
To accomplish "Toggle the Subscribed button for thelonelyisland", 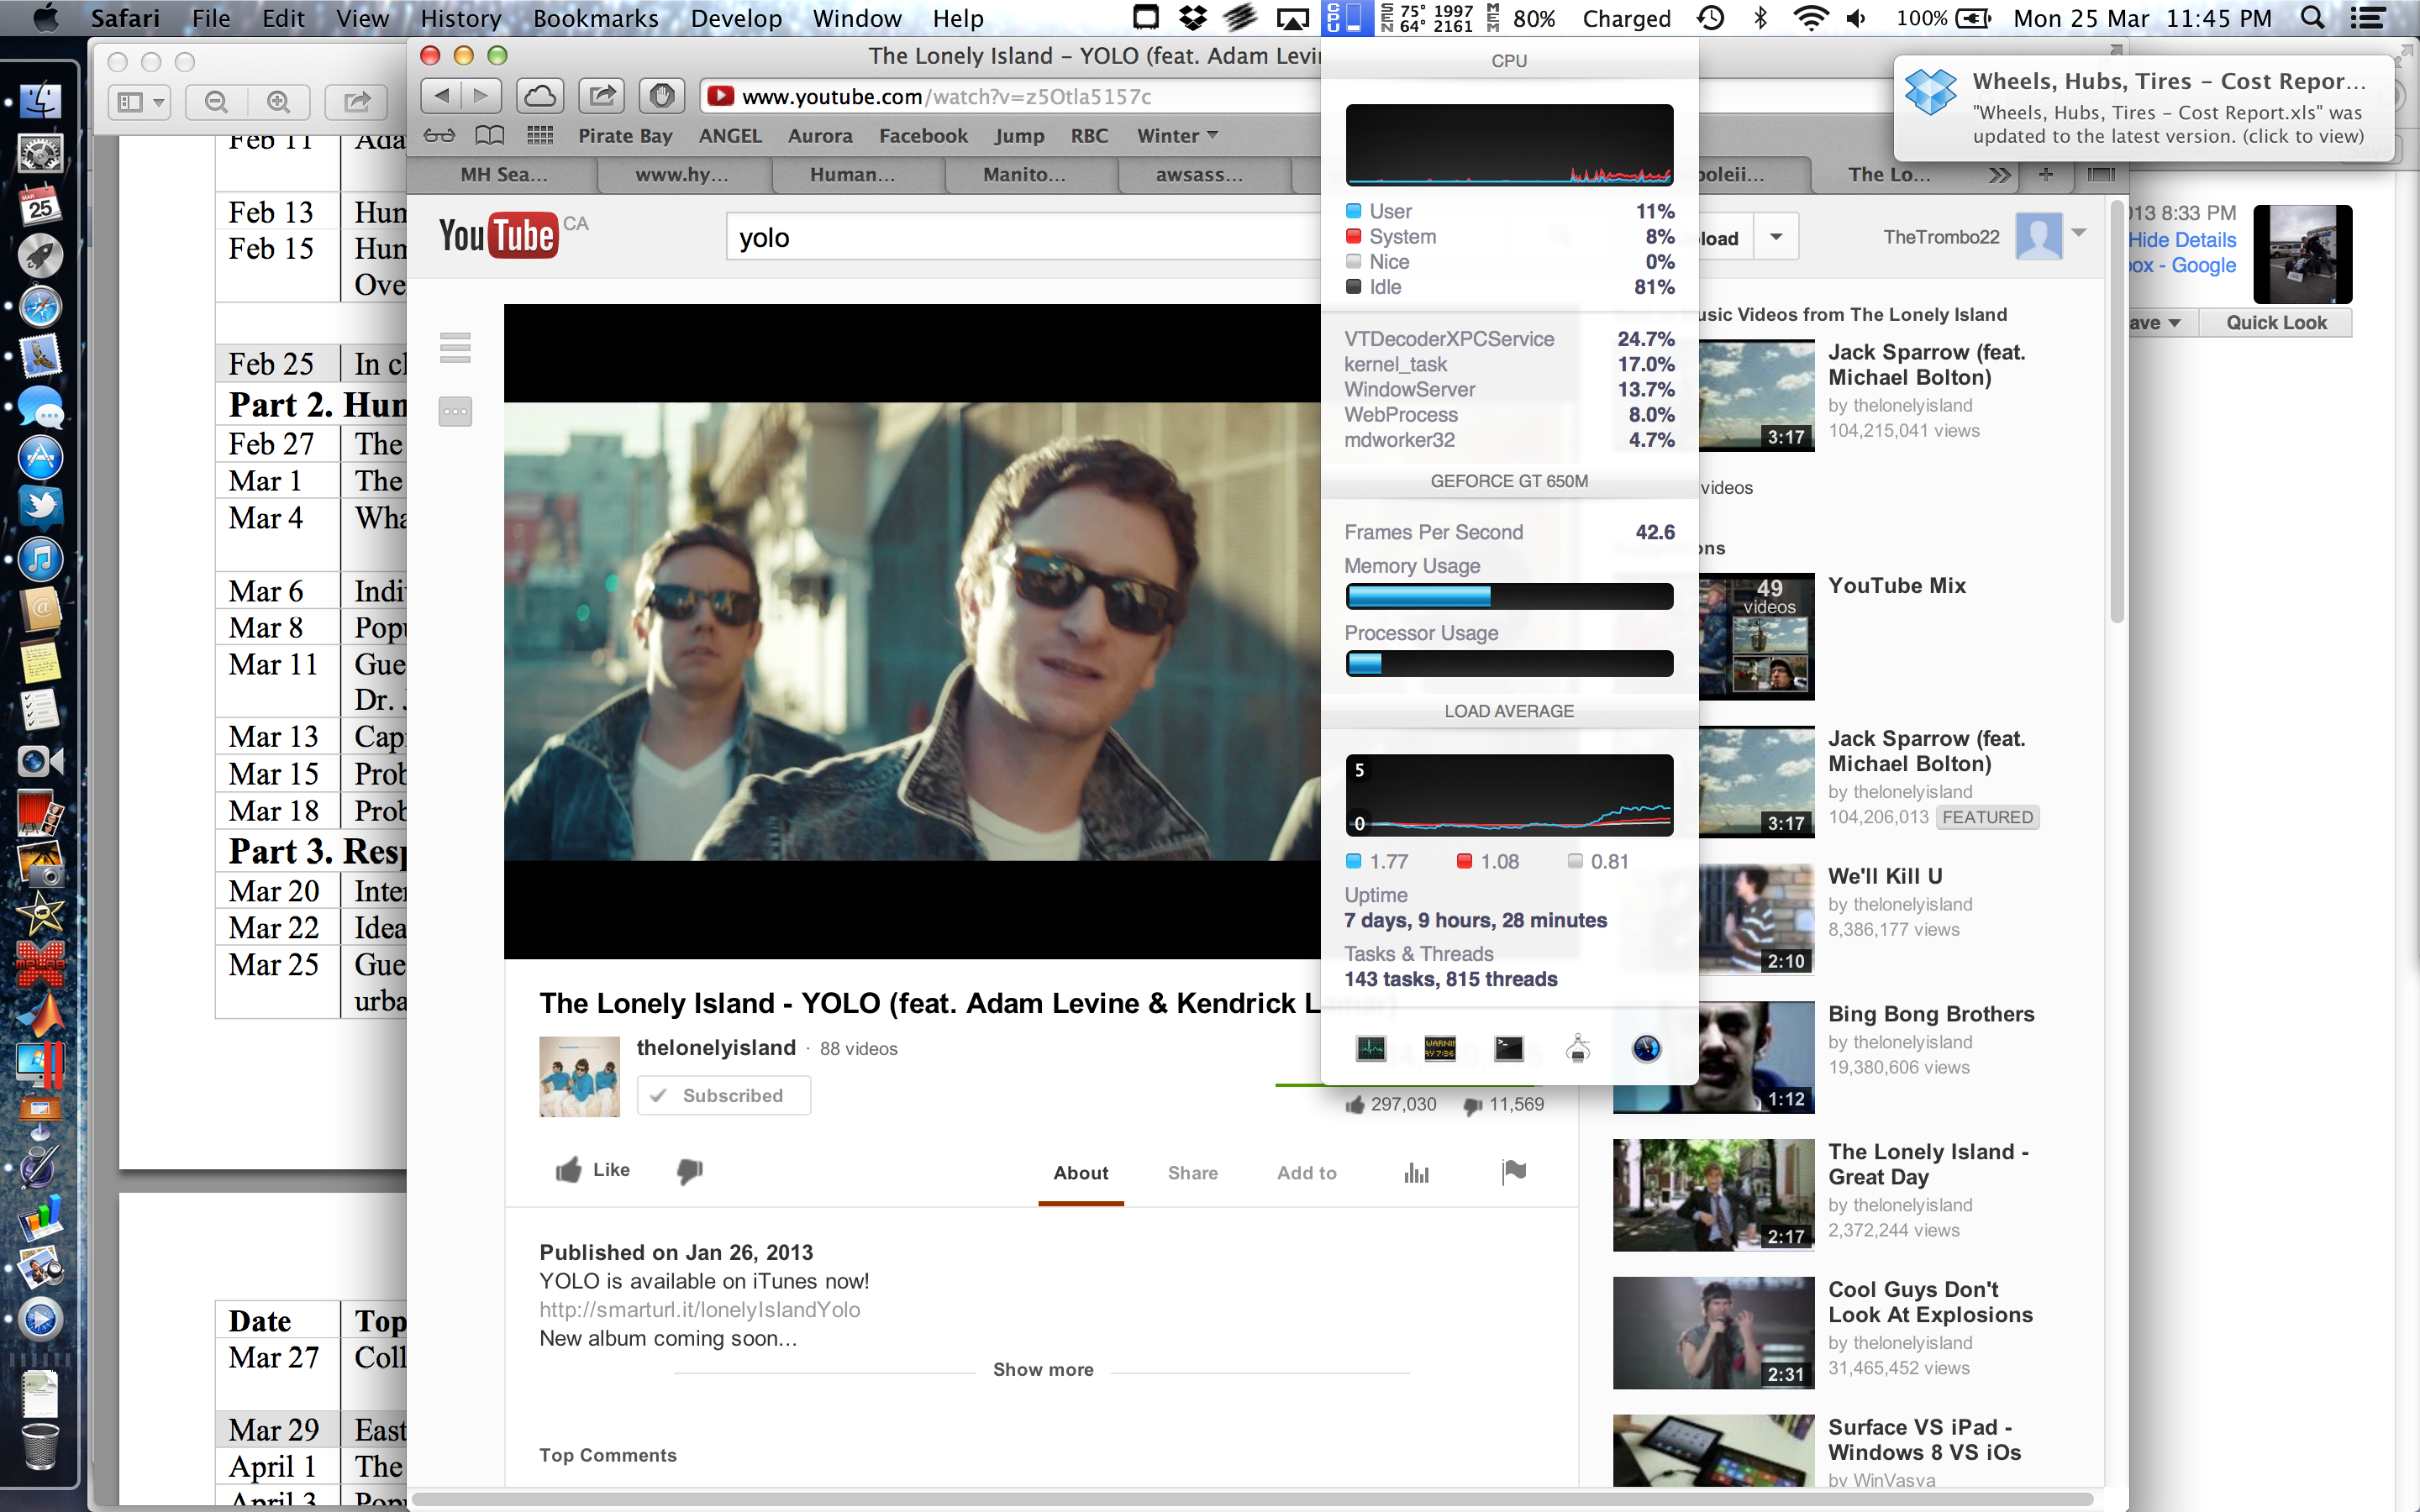I will (x=723, y=1095).
